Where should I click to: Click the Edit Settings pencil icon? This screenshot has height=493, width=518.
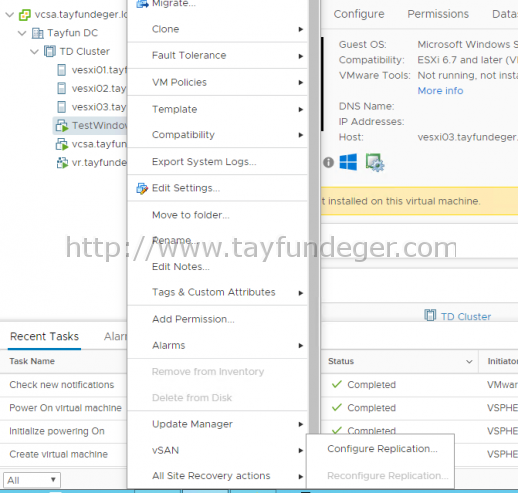tap(142, 189)
